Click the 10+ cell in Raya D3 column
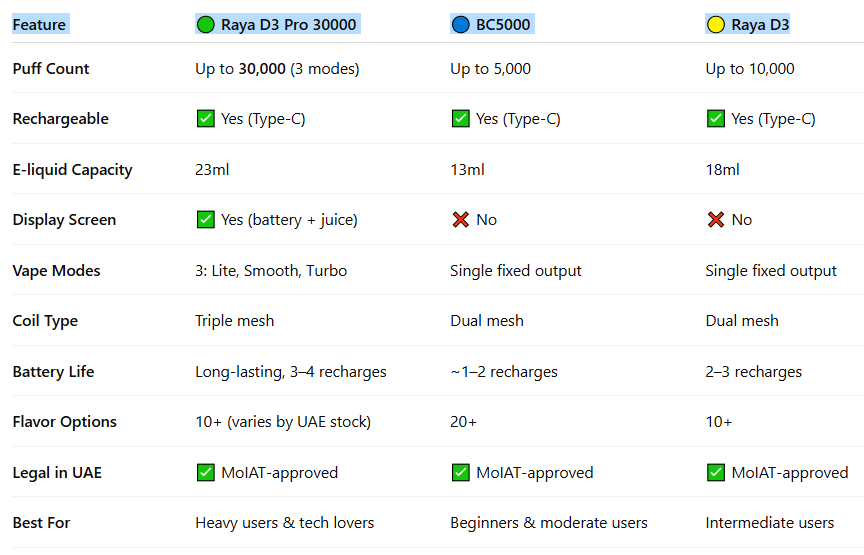Viewport: 864px width, 555px height. coord(719,422)
